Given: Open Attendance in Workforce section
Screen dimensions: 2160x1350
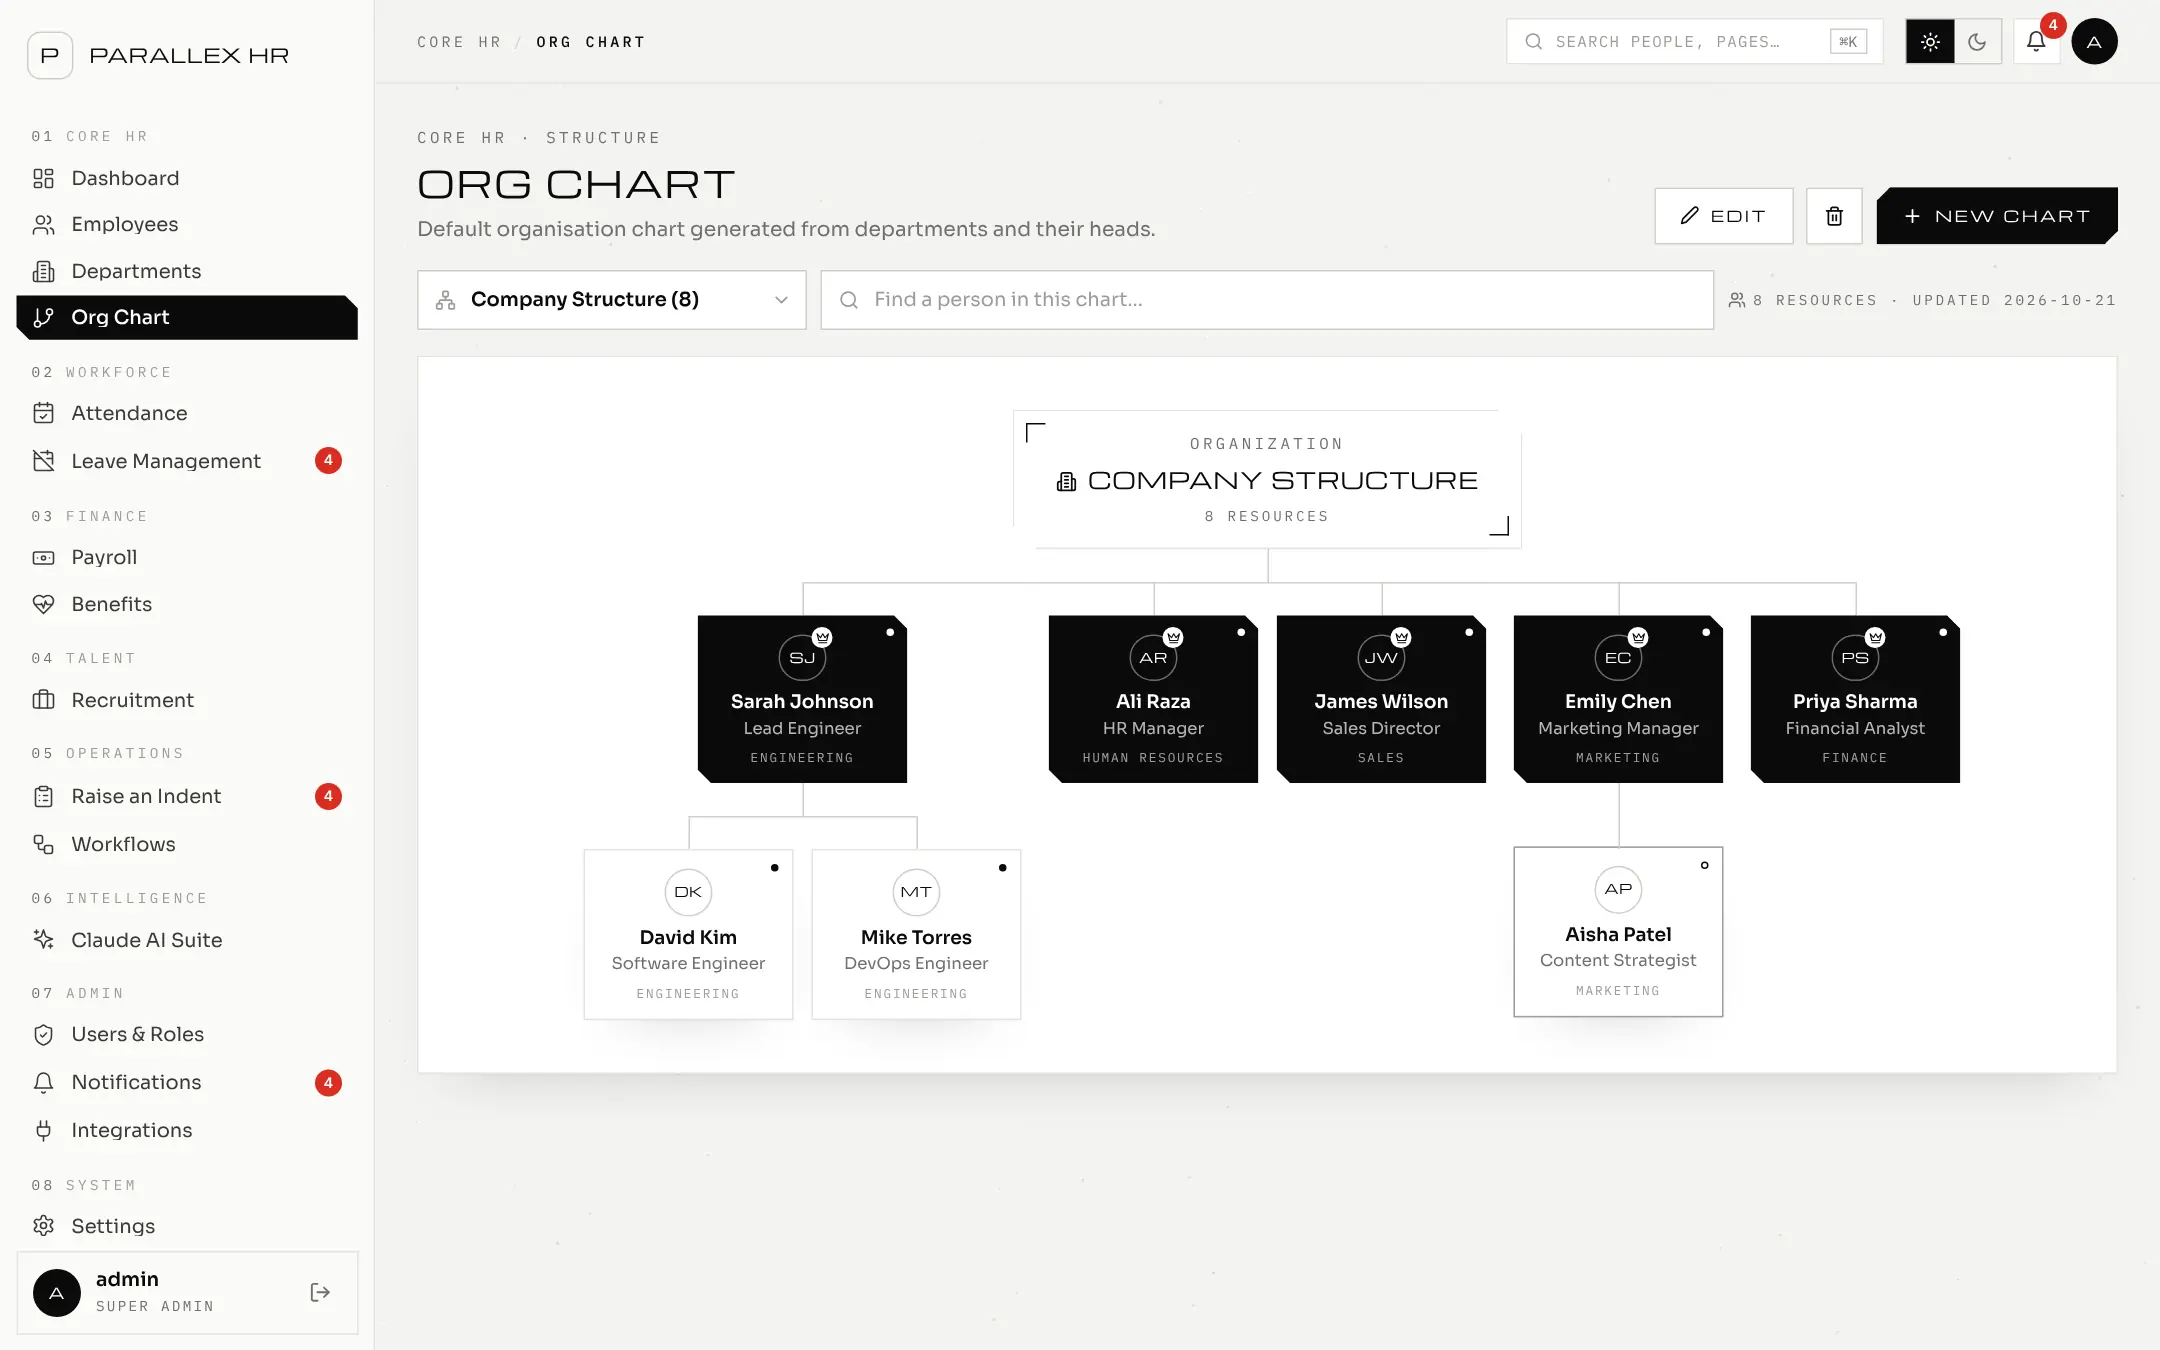Looking at the screenshot, I should (x=187, y=413).
